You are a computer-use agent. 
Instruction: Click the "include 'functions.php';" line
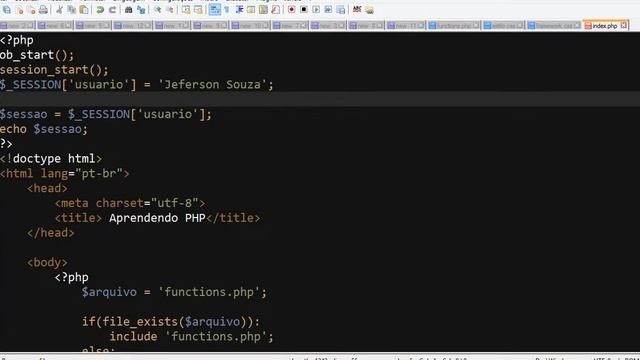[x=191, y=337]
